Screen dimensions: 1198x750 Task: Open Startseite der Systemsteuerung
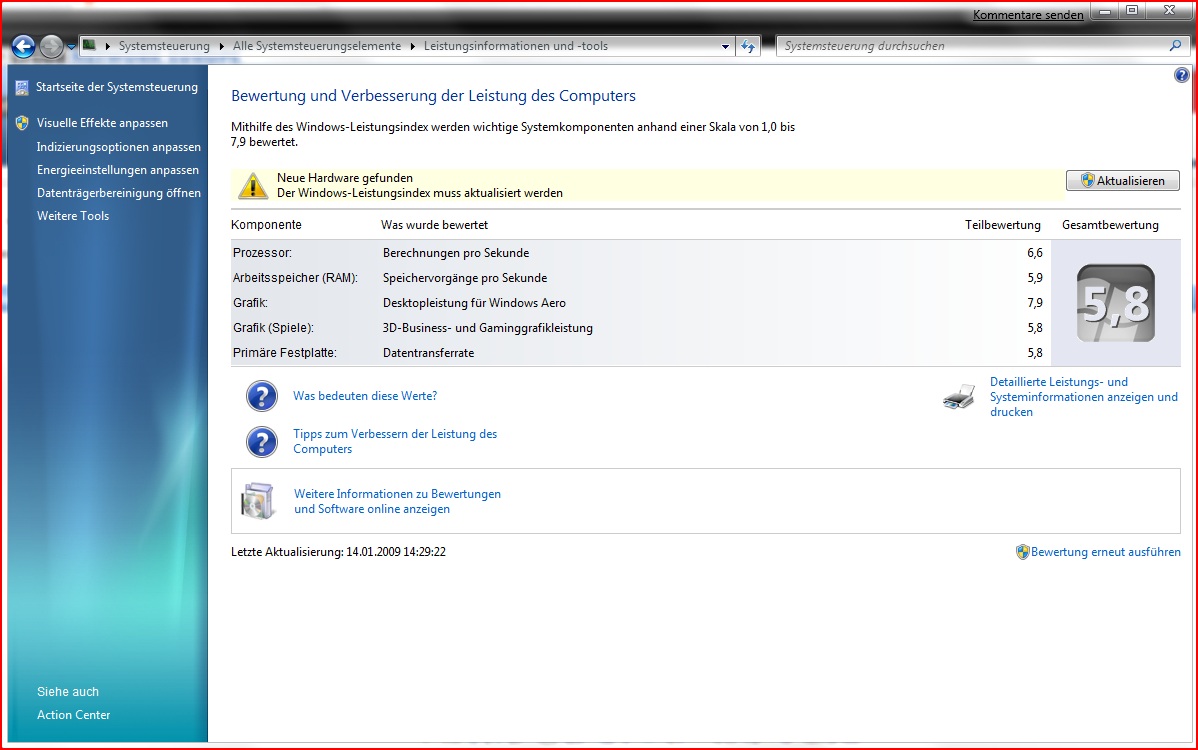coord(117,87)
